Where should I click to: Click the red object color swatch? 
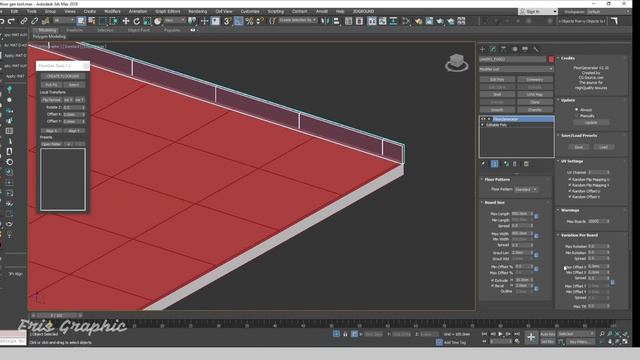click(x=551, y=60)
